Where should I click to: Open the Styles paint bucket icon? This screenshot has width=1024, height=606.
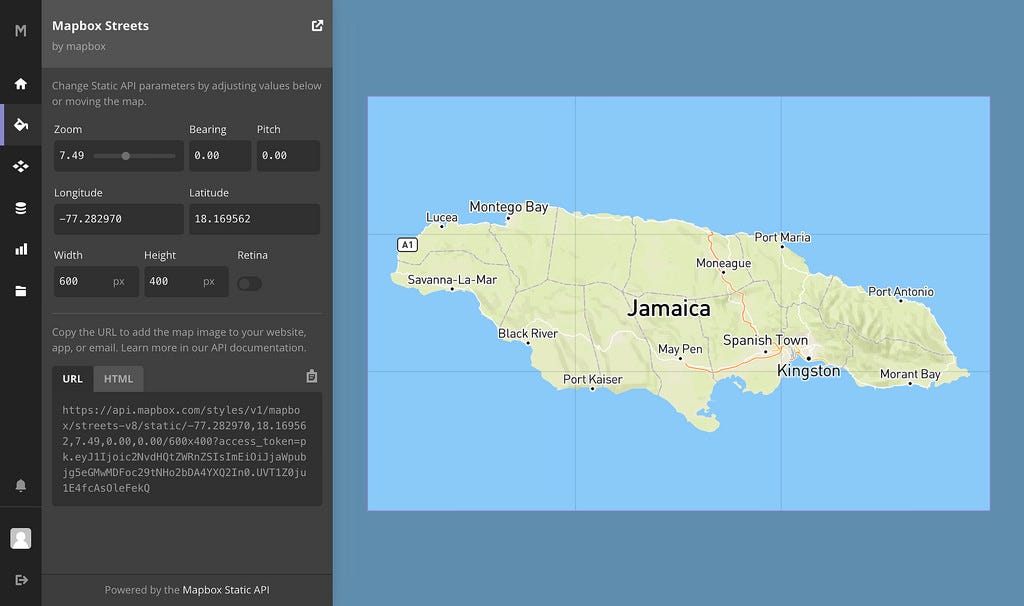click(x=20, y=125)
